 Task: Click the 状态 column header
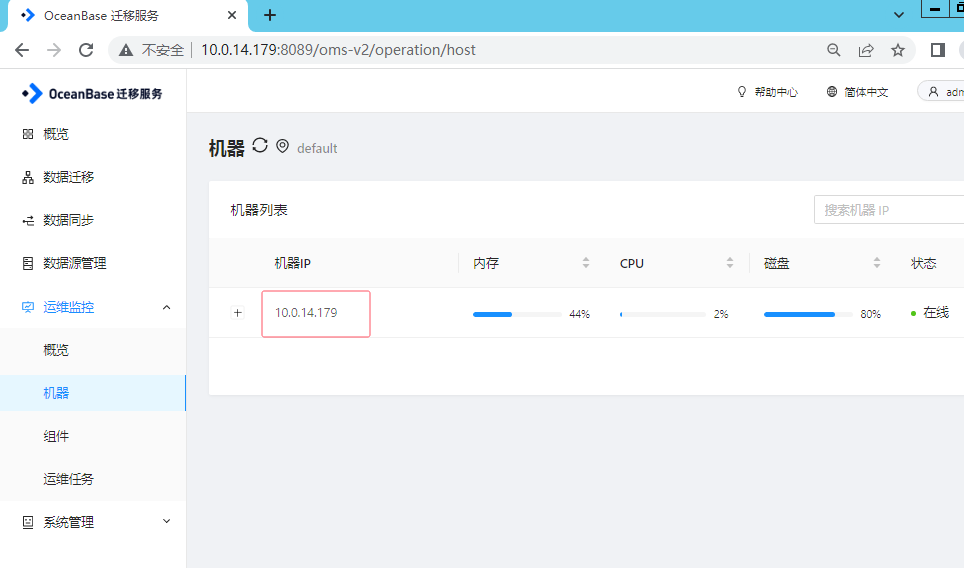pos(923,263)
